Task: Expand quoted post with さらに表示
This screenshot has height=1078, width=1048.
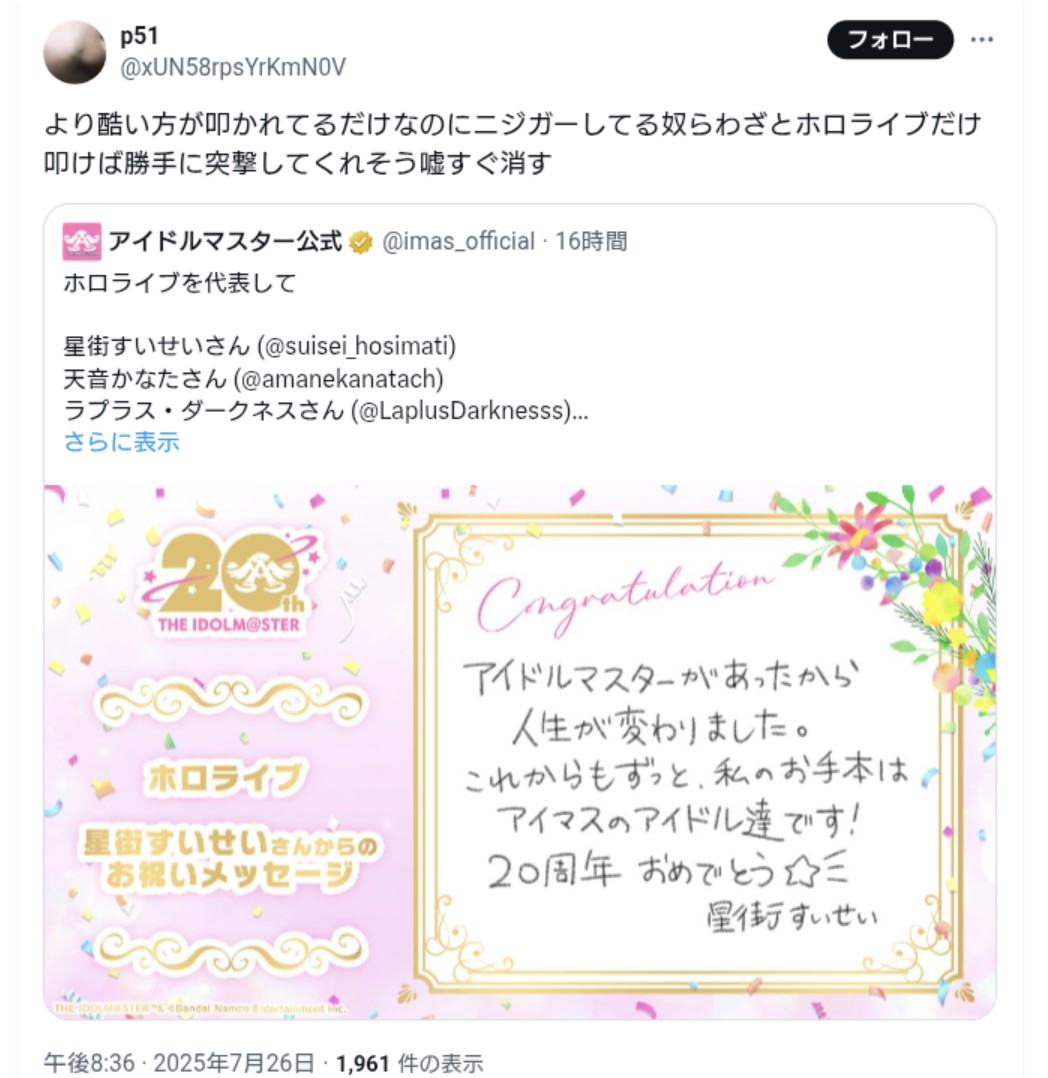Action: [x=122, y=441]
